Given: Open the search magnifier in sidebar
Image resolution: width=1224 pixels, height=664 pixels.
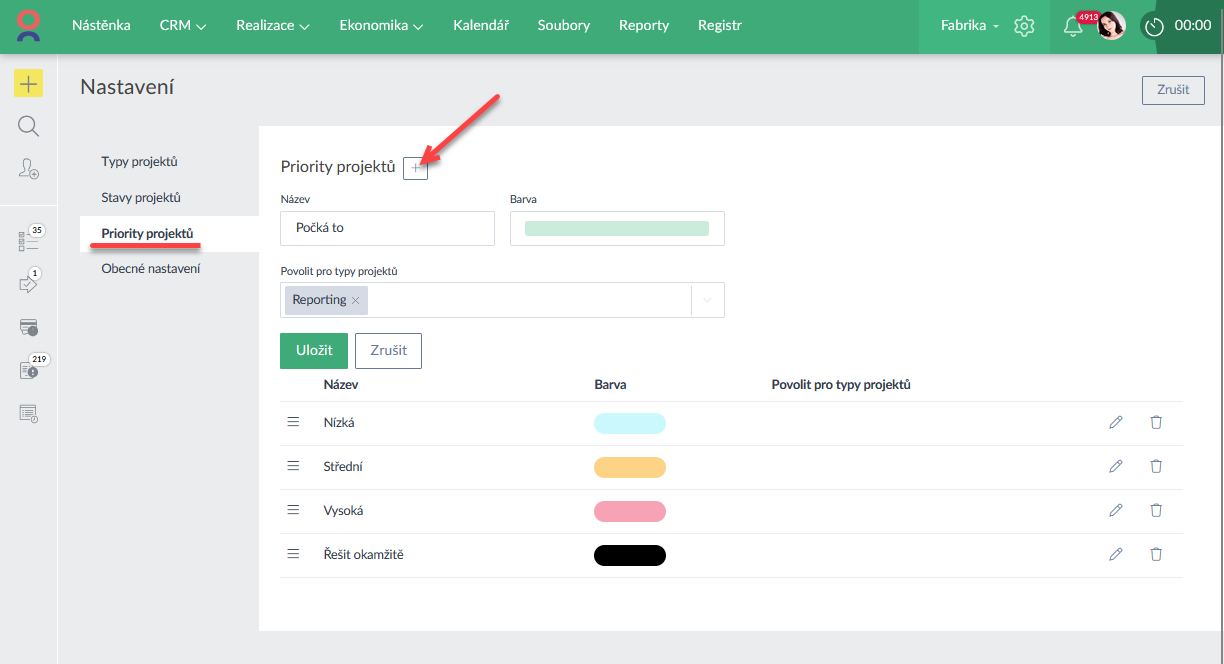Looking at the screenshot, I should (x=28, y=126).
